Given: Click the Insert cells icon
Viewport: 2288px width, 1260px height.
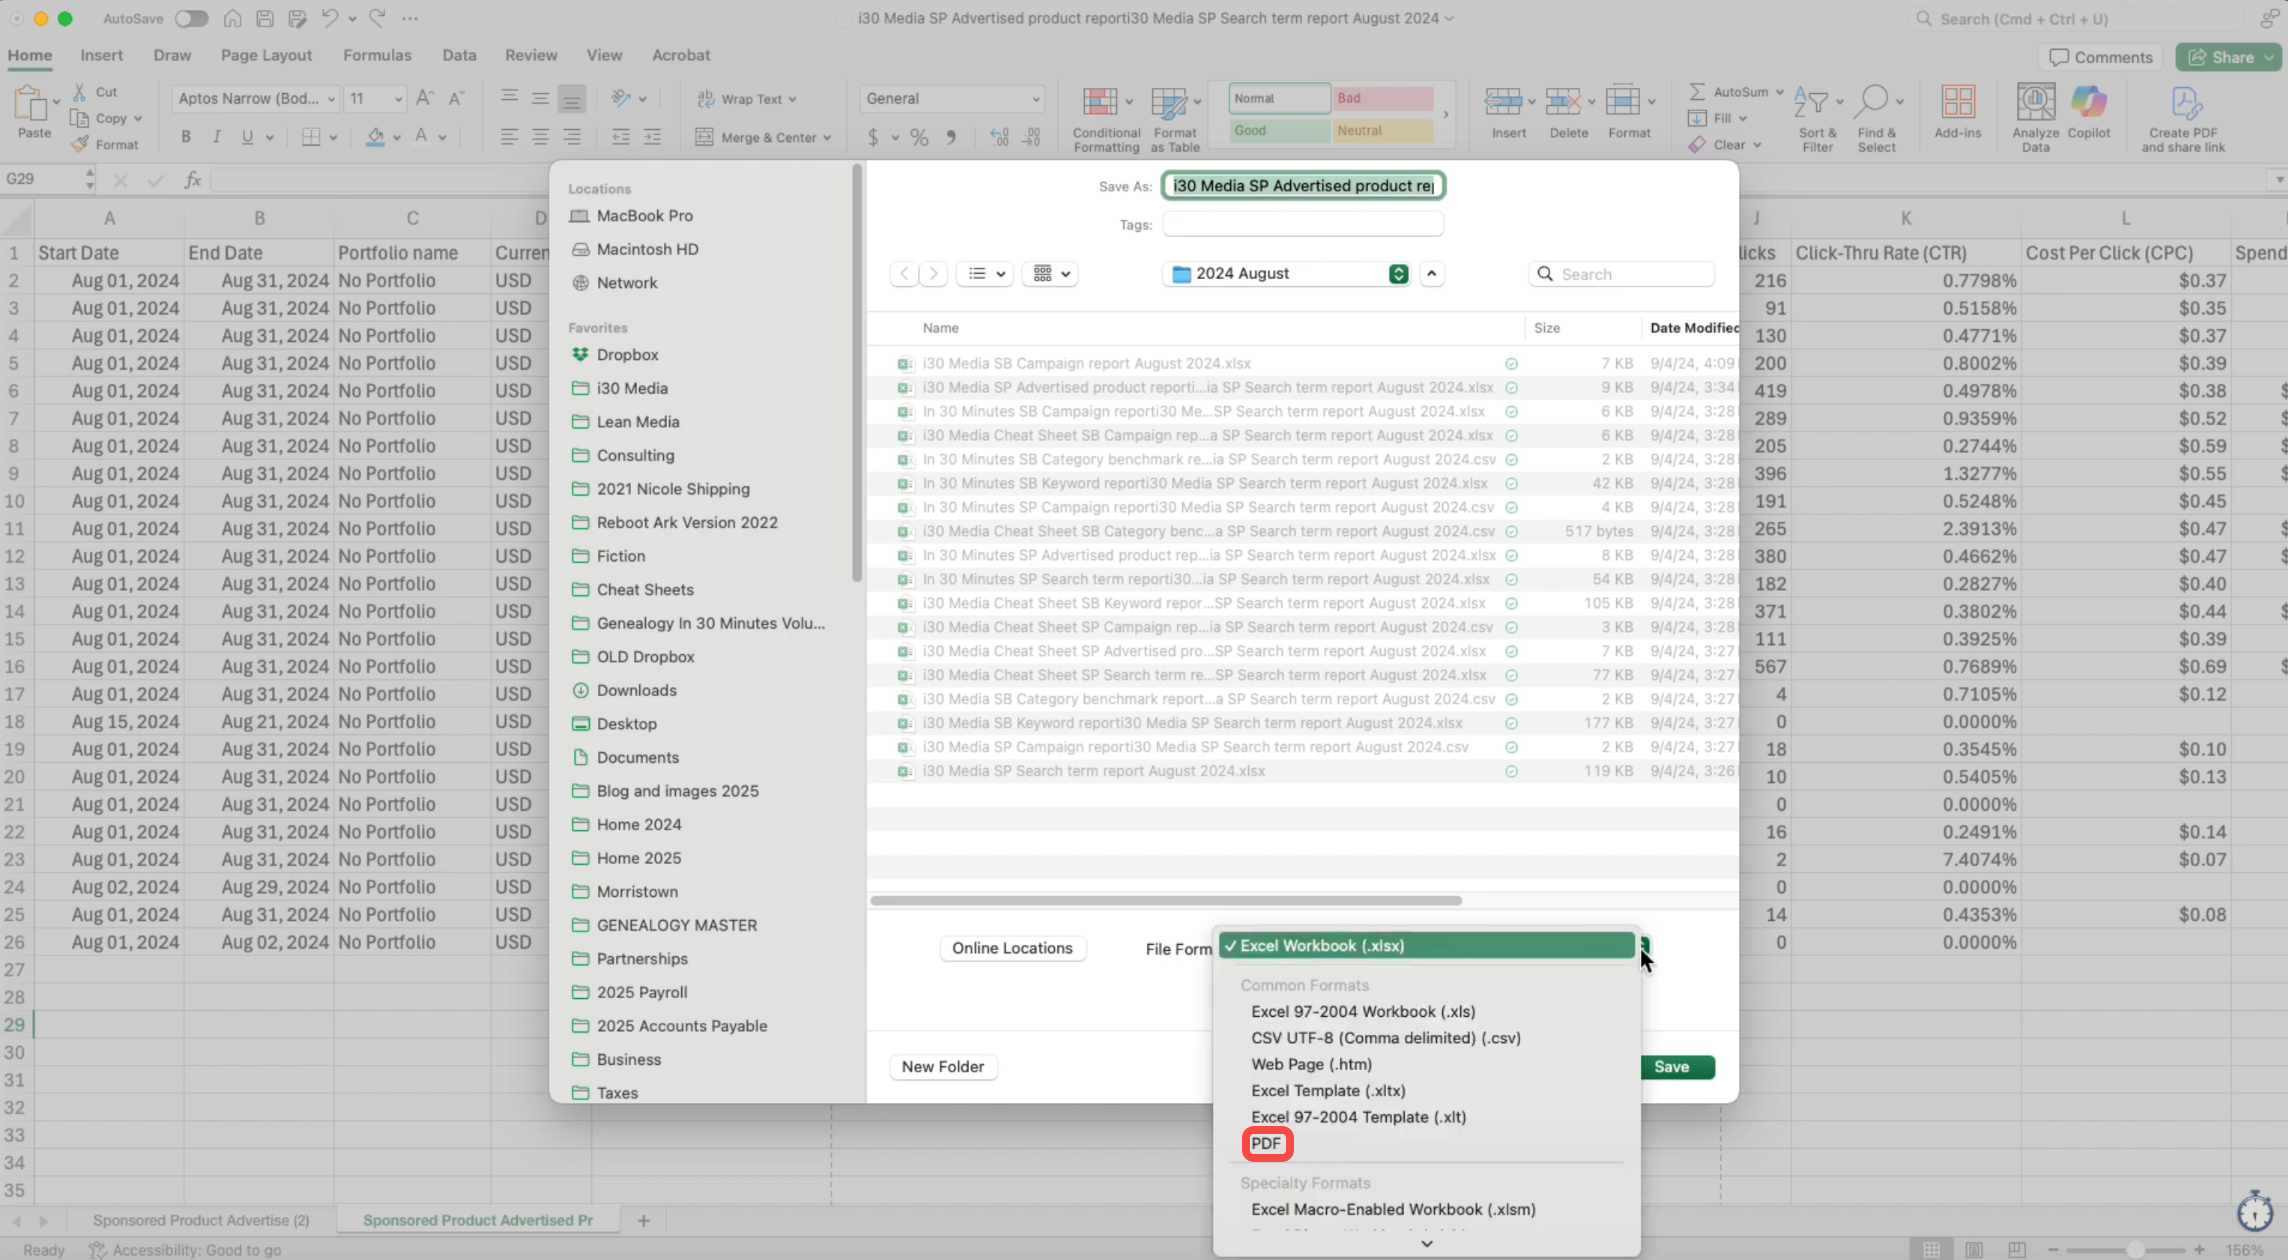Looking at the screenshot, I should click(1503, 102).
